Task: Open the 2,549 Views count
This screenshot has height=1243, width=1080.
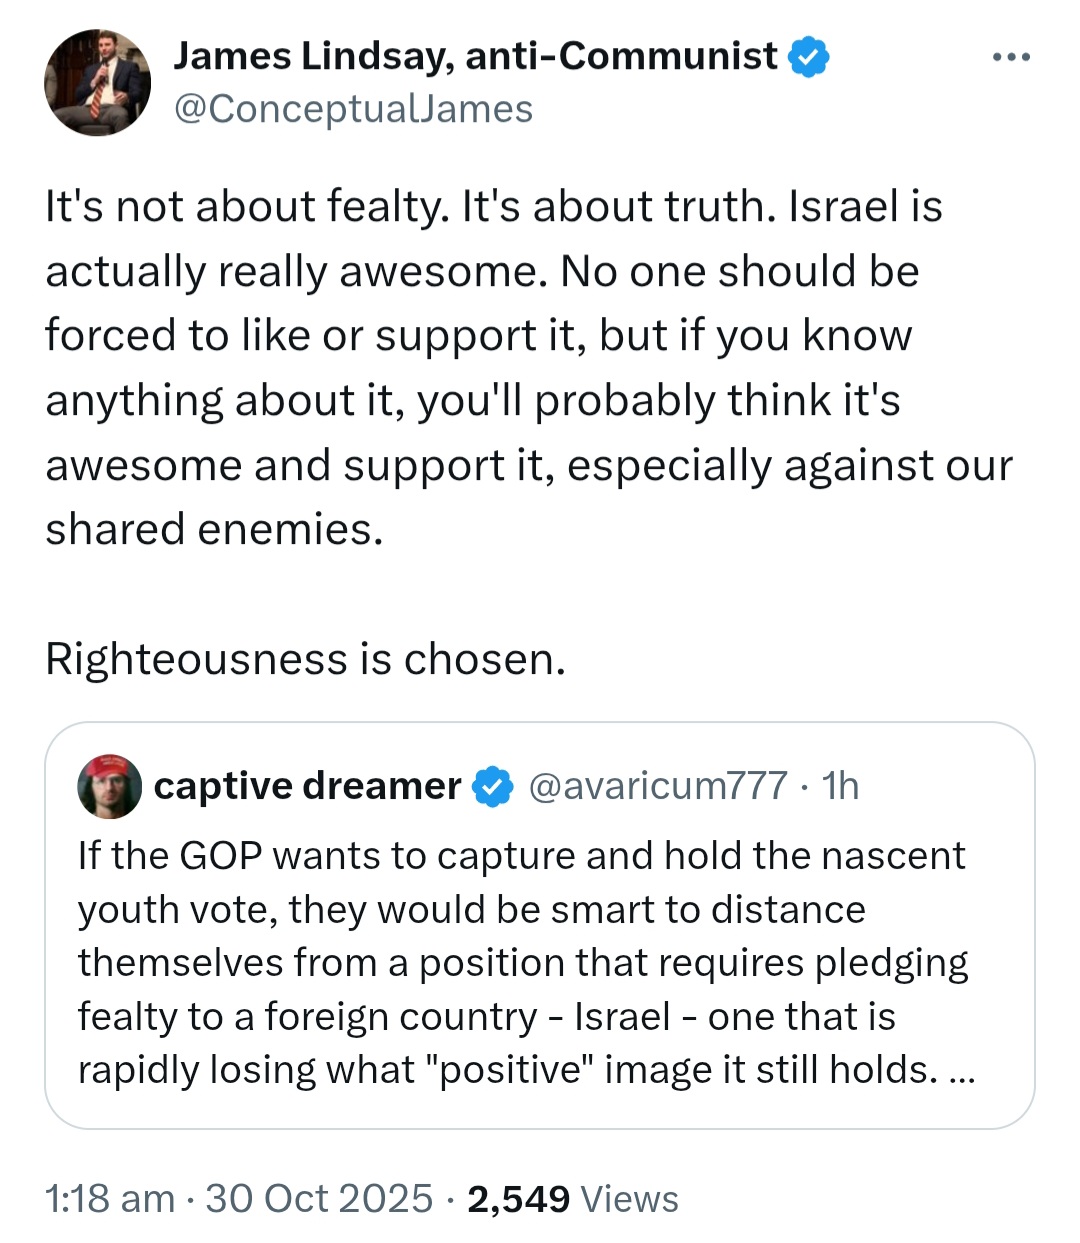Action: pos(573,1198)
